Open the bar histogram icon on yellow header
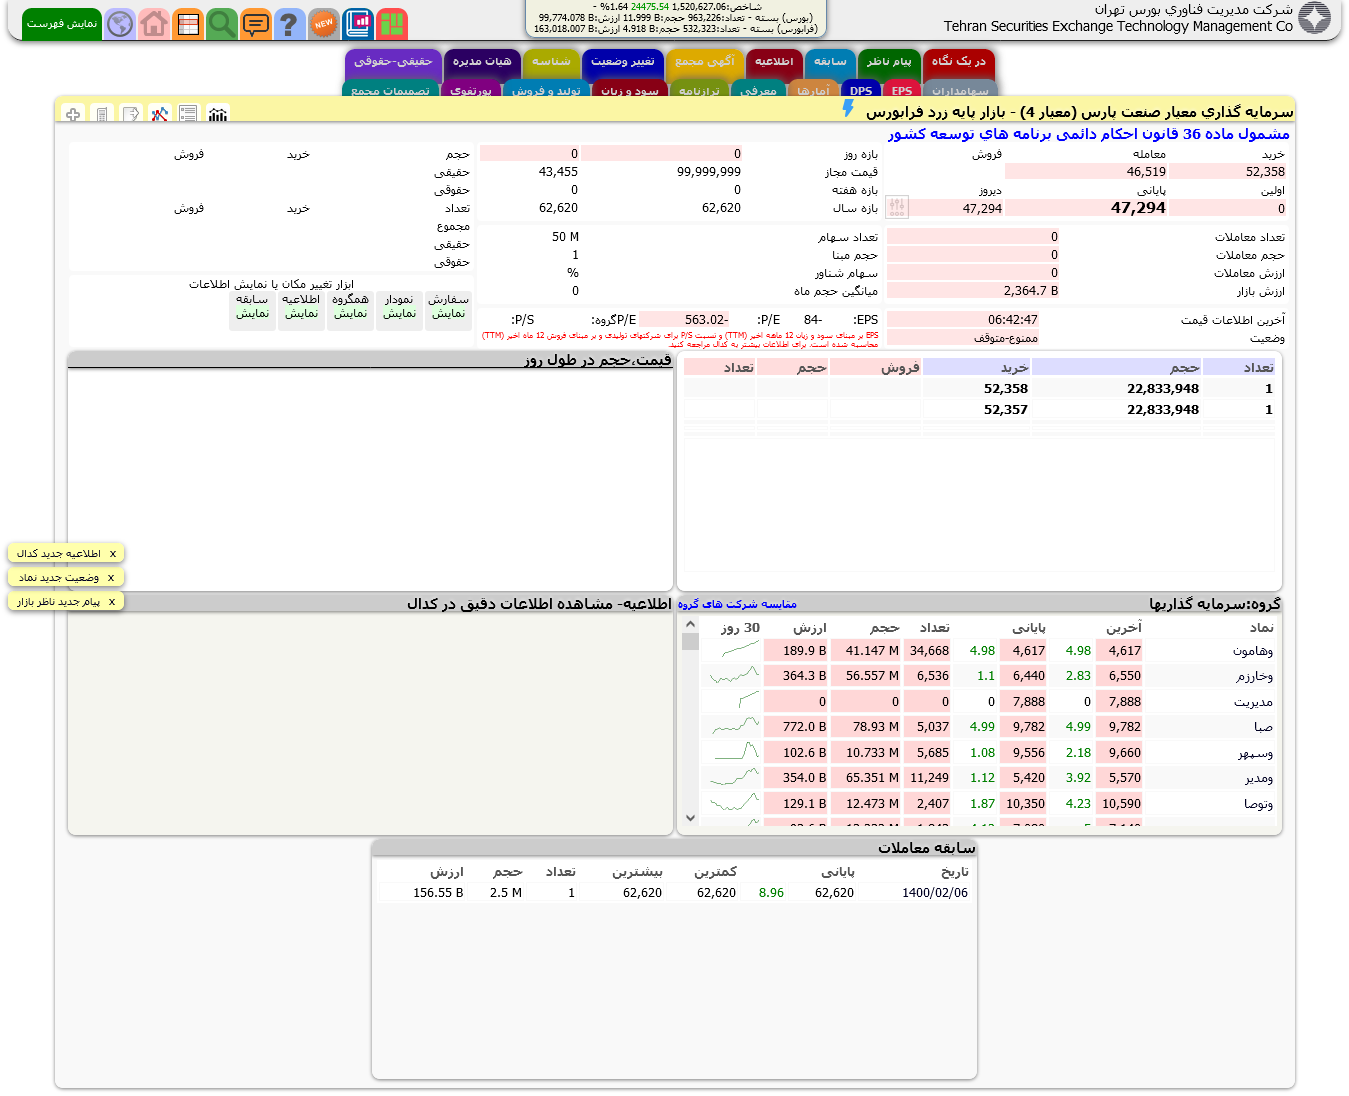The image size is (1349, 1096). (218, 114)
